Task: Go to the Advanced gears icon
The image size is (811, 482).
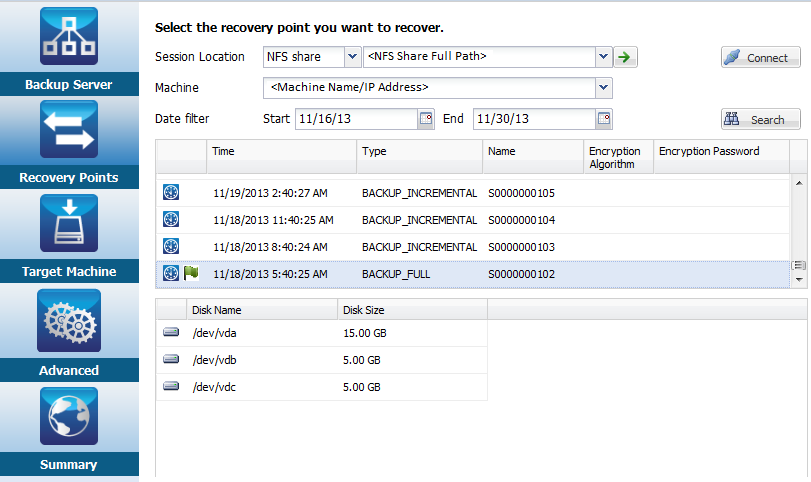Action: pos(68,320)
